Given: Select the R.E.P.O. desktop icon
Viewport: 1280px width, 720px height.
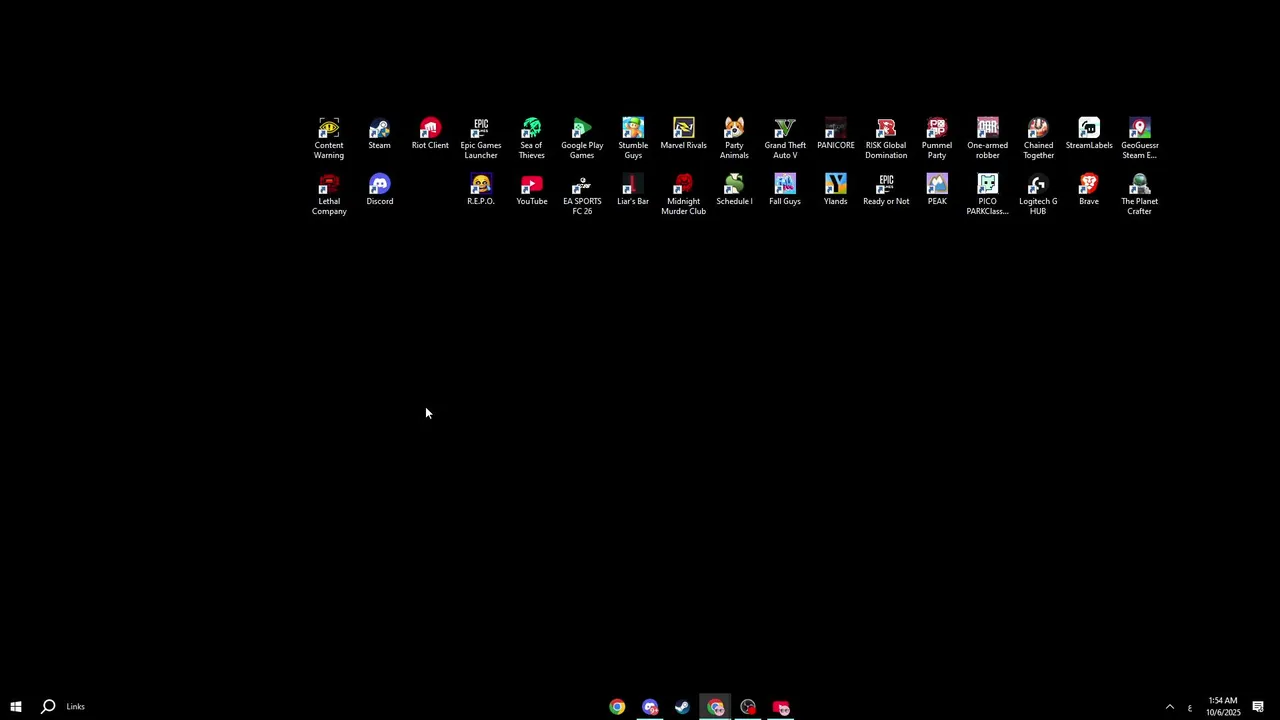Looking at the screenshot, I should (x=481, y=190).
